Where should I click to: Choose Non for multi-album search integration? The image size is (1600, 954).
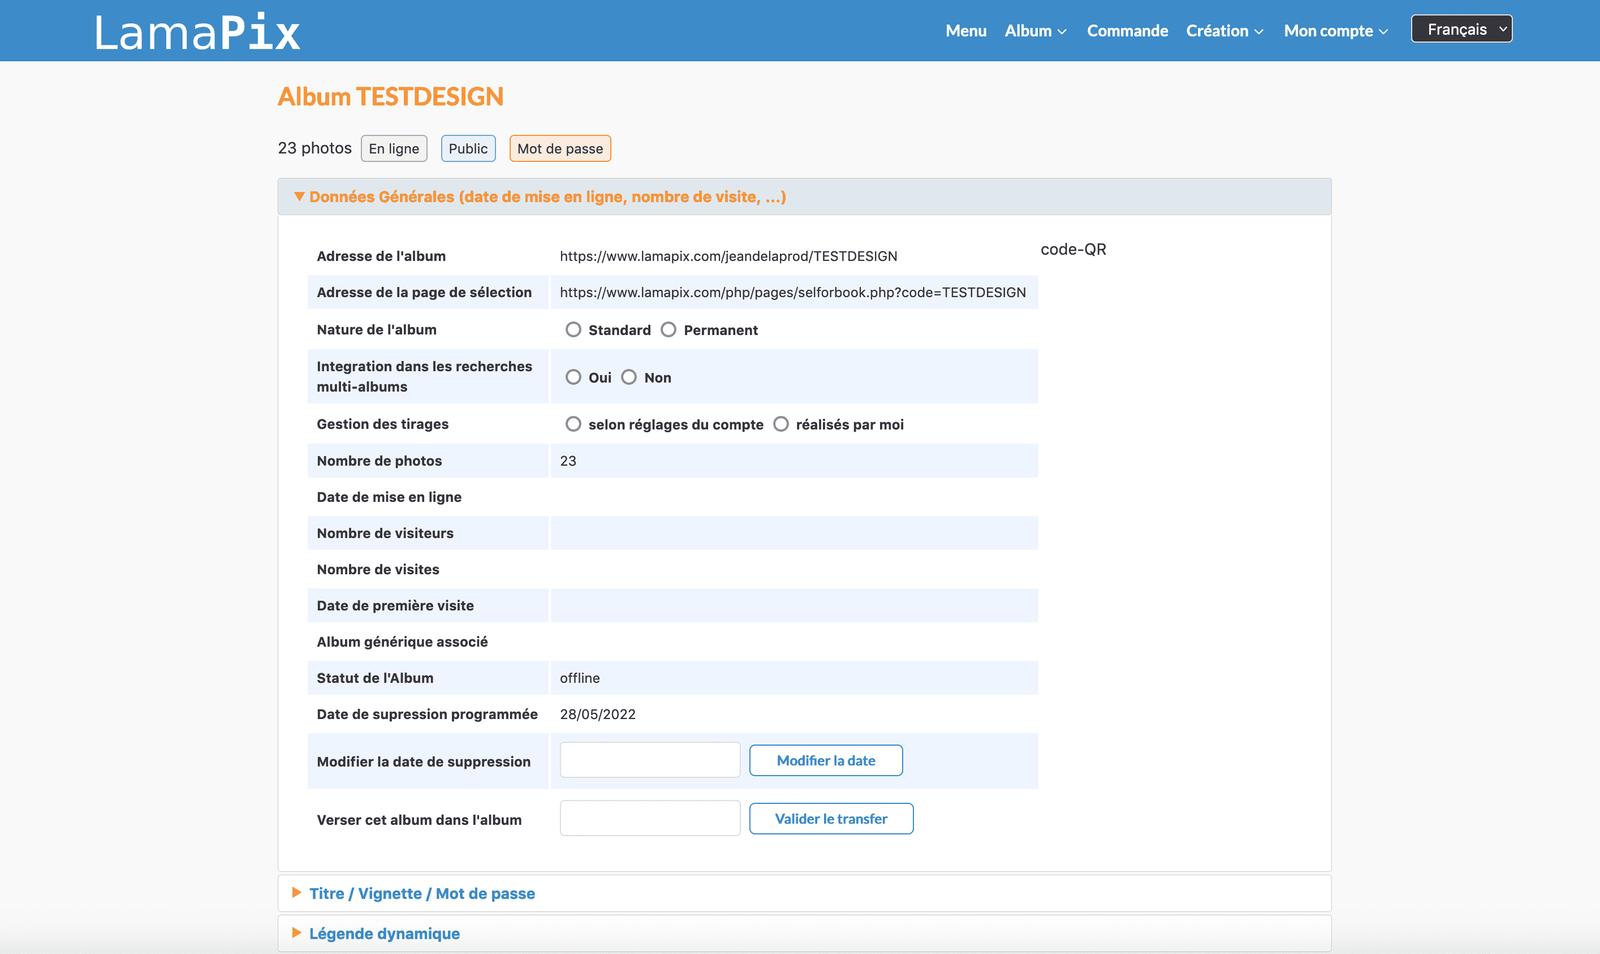pyautogui.click(x=629, y=377)
